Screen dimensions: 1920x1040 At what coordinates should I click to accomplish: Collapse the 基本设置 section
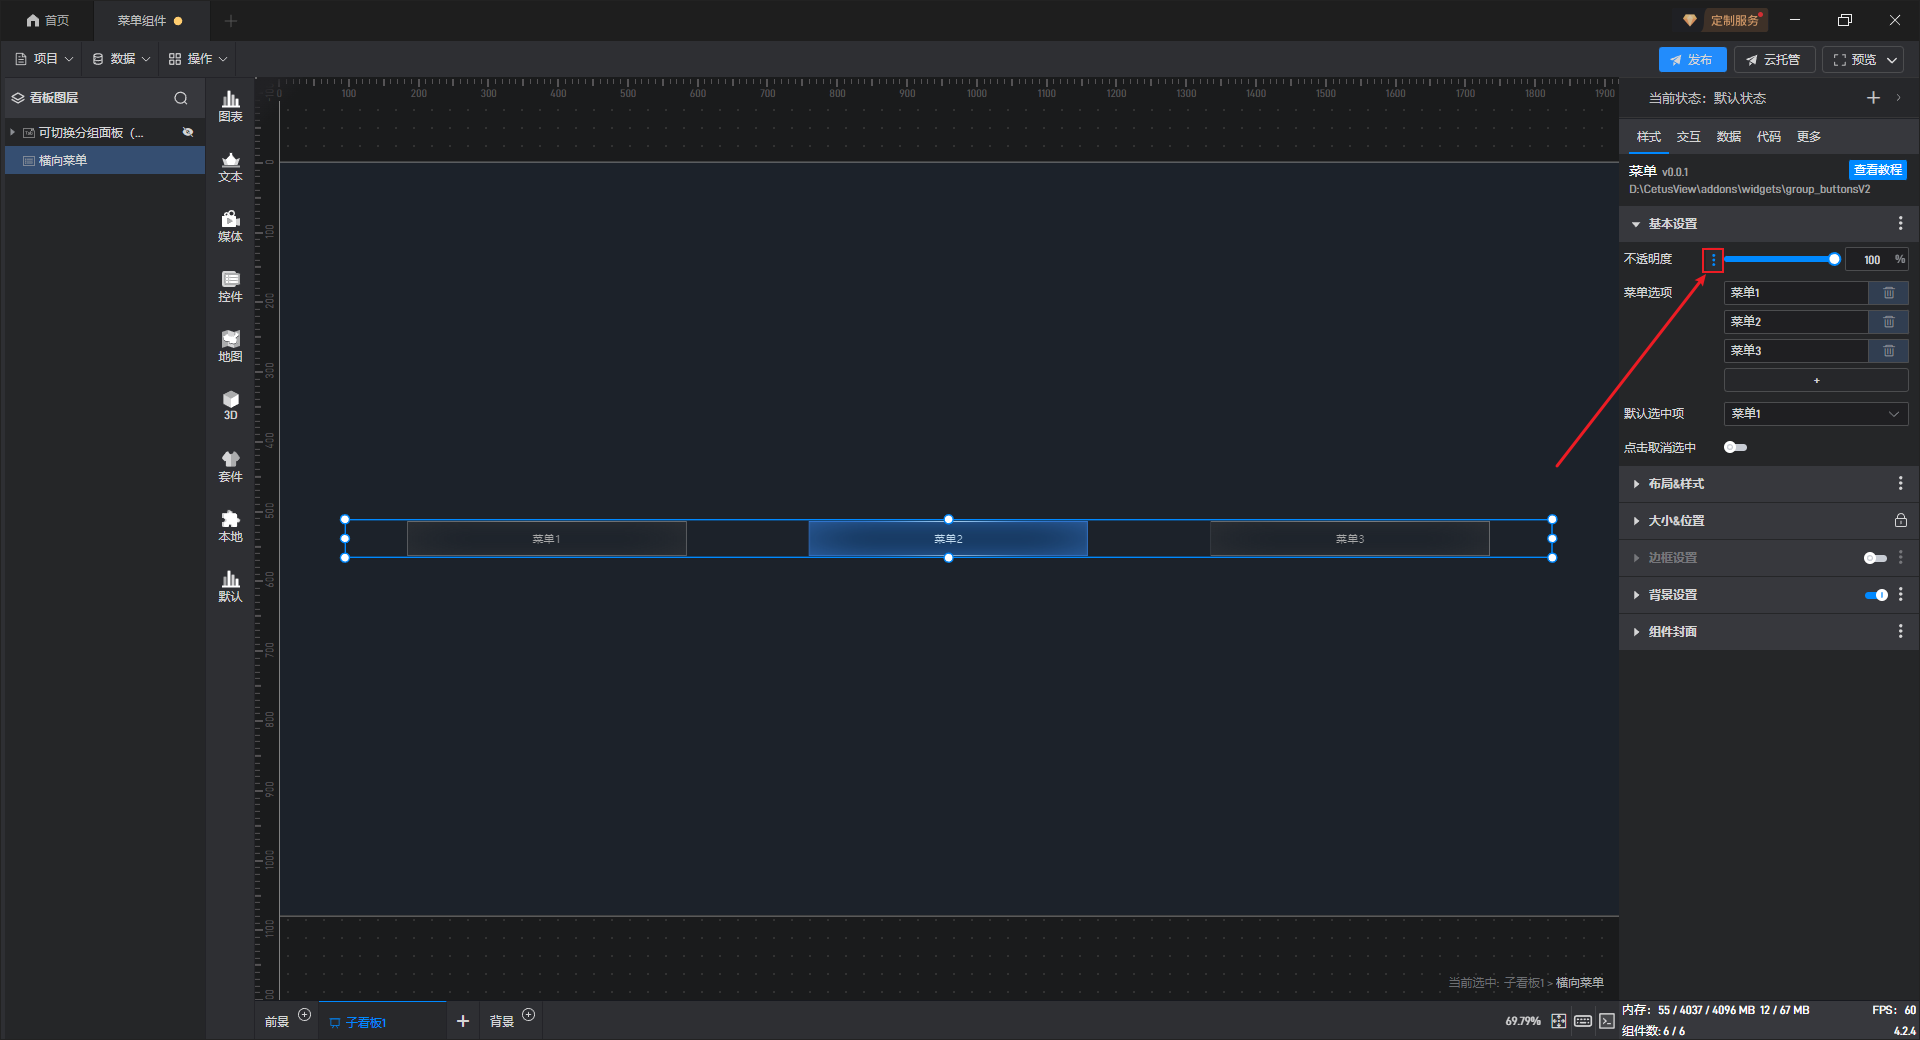pos(1636,224)
